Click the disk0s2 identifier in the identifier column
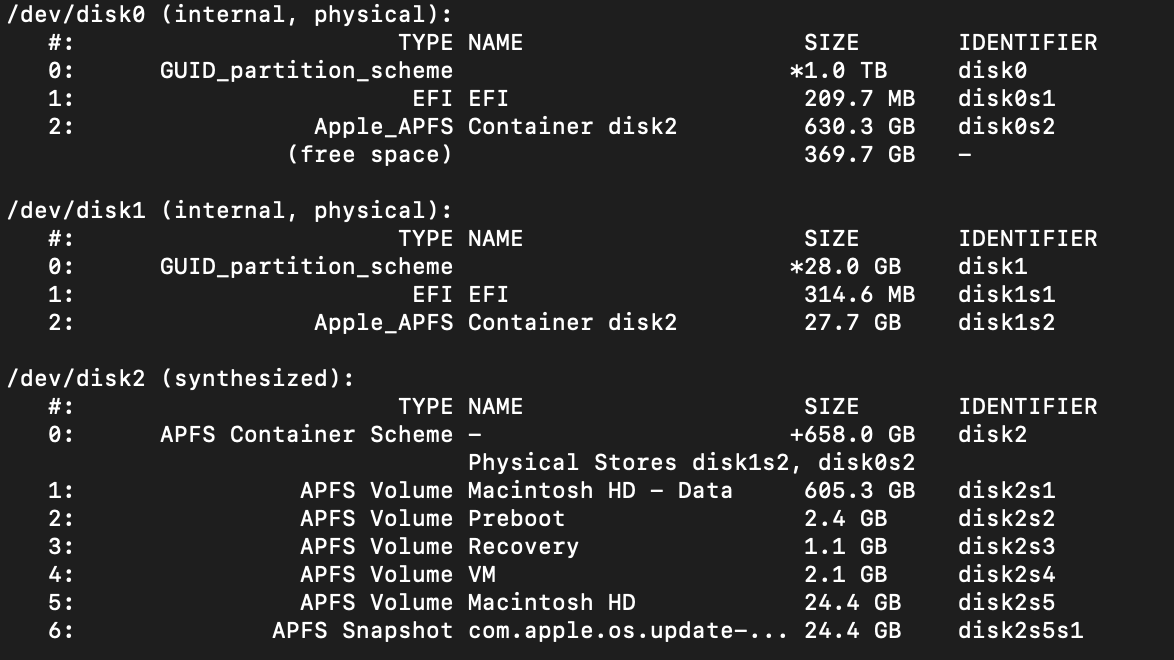 1006,127
